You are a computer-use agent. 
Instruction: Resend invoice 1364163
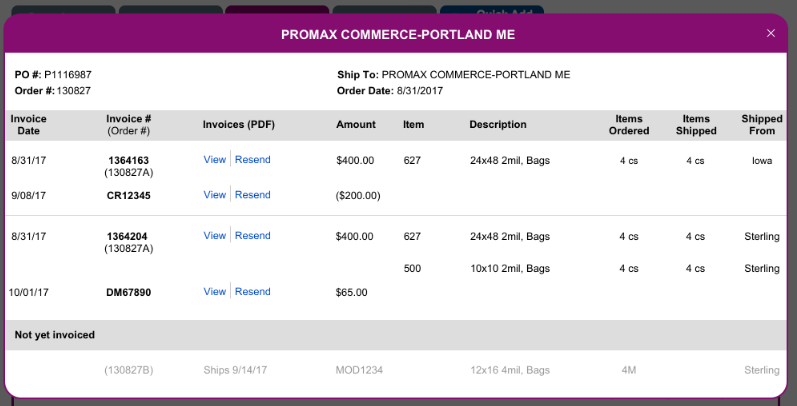(253, 160)
